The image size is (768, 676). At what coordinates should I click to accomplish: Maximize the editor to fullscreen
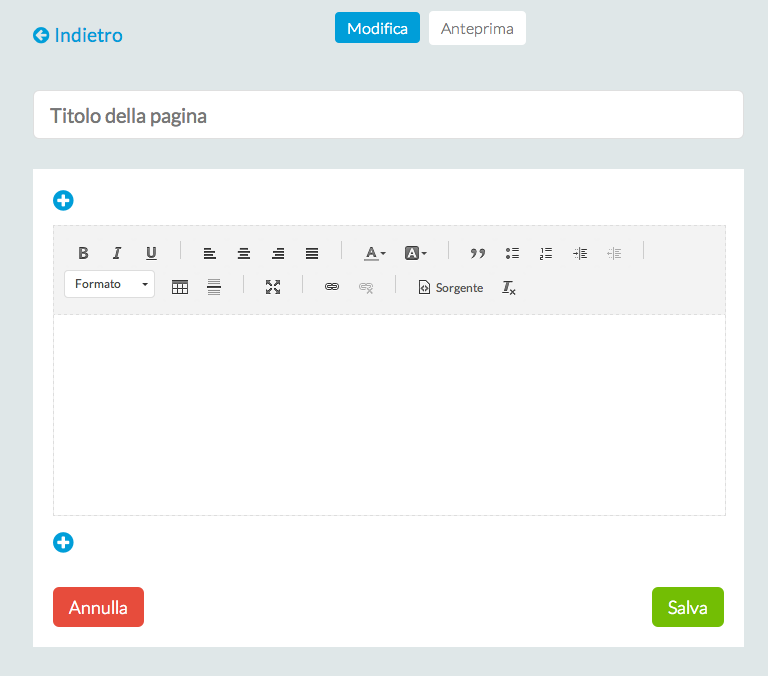273,287
